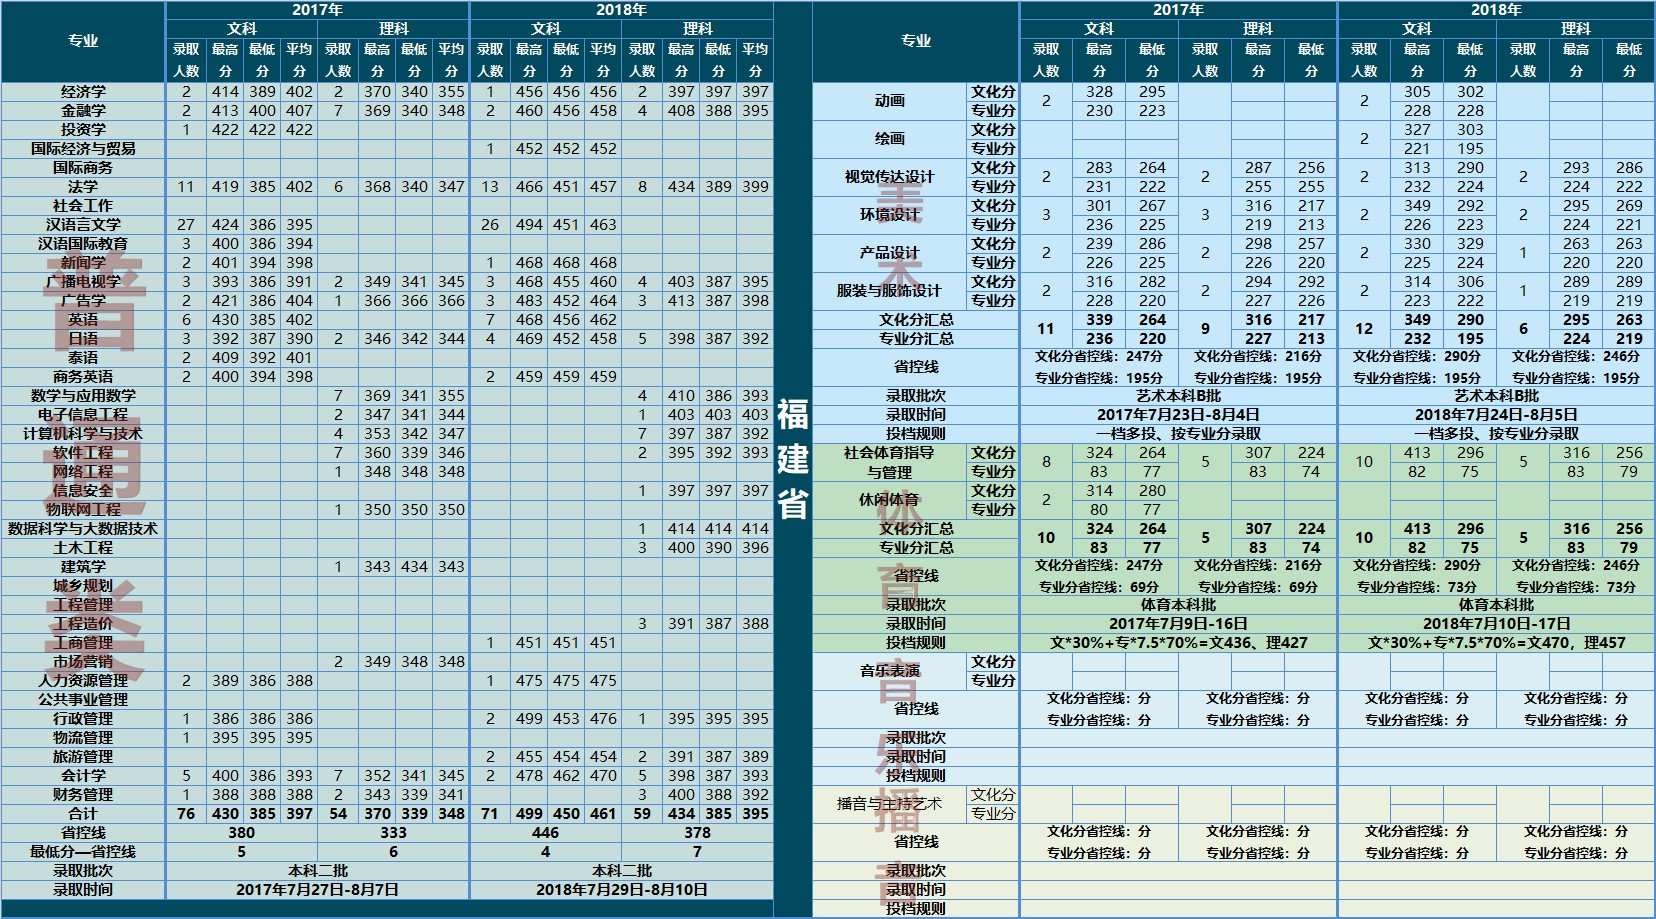Image resolution: width=1656 pixels, height=919 pixels.
Task: Click the 动画 major cell
Action: click(x=889, y=101)
